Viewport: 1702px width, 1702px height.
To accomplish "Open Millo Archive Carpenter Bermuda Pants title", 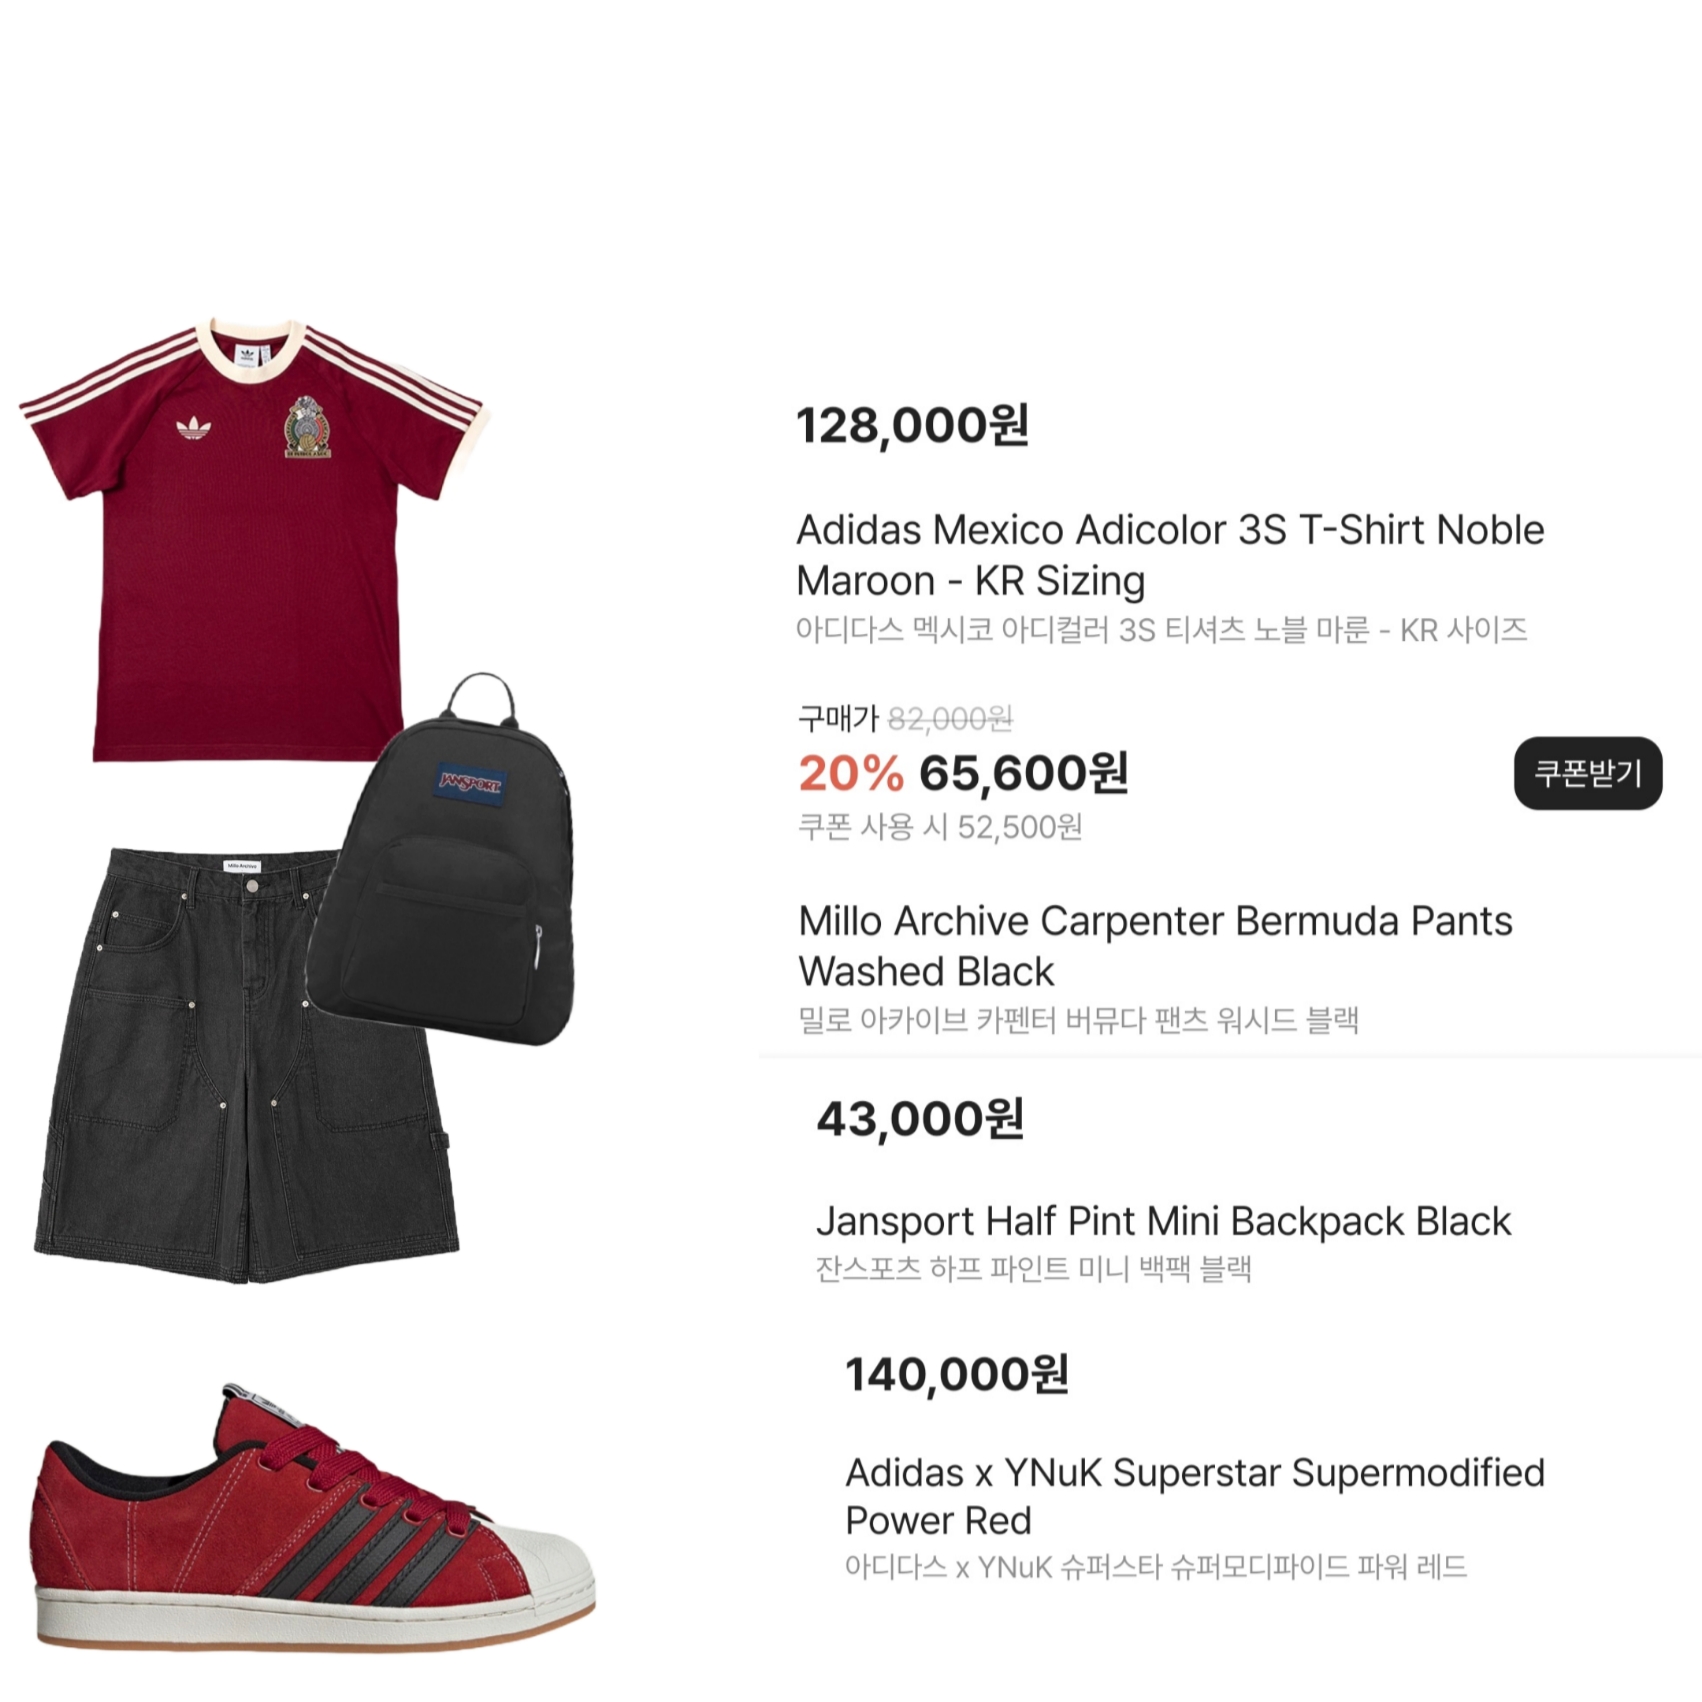I will click(1155, 946).
